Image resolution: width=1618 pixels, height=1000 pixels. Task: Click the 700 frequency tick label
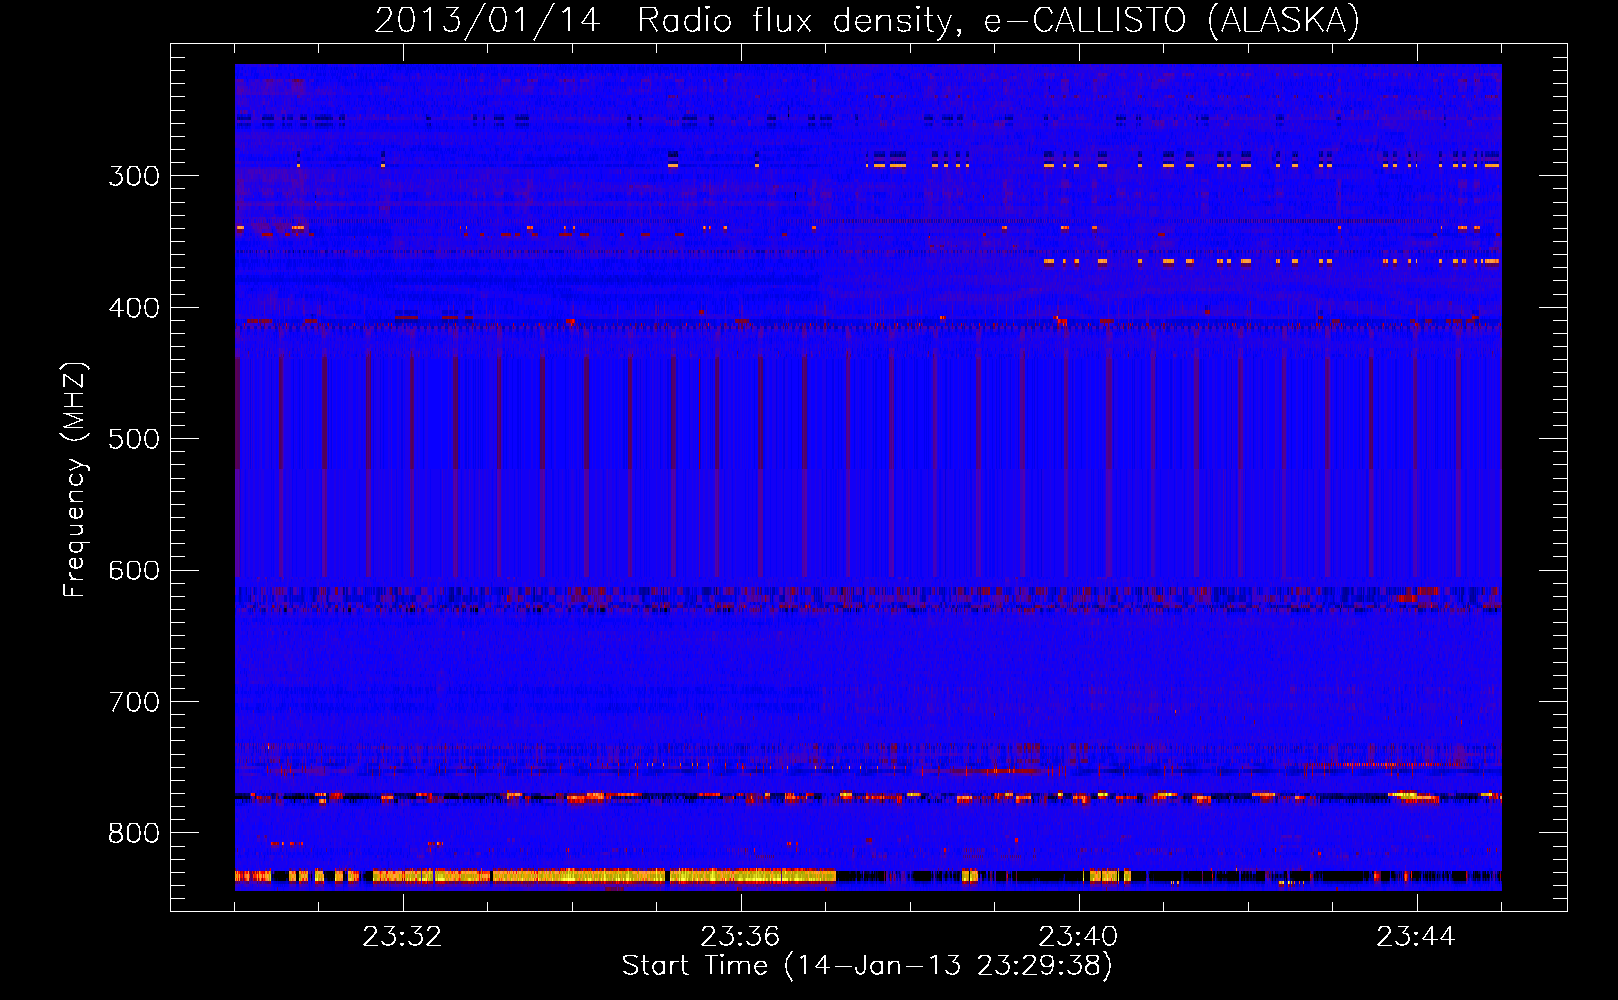(x=134, y=702)
